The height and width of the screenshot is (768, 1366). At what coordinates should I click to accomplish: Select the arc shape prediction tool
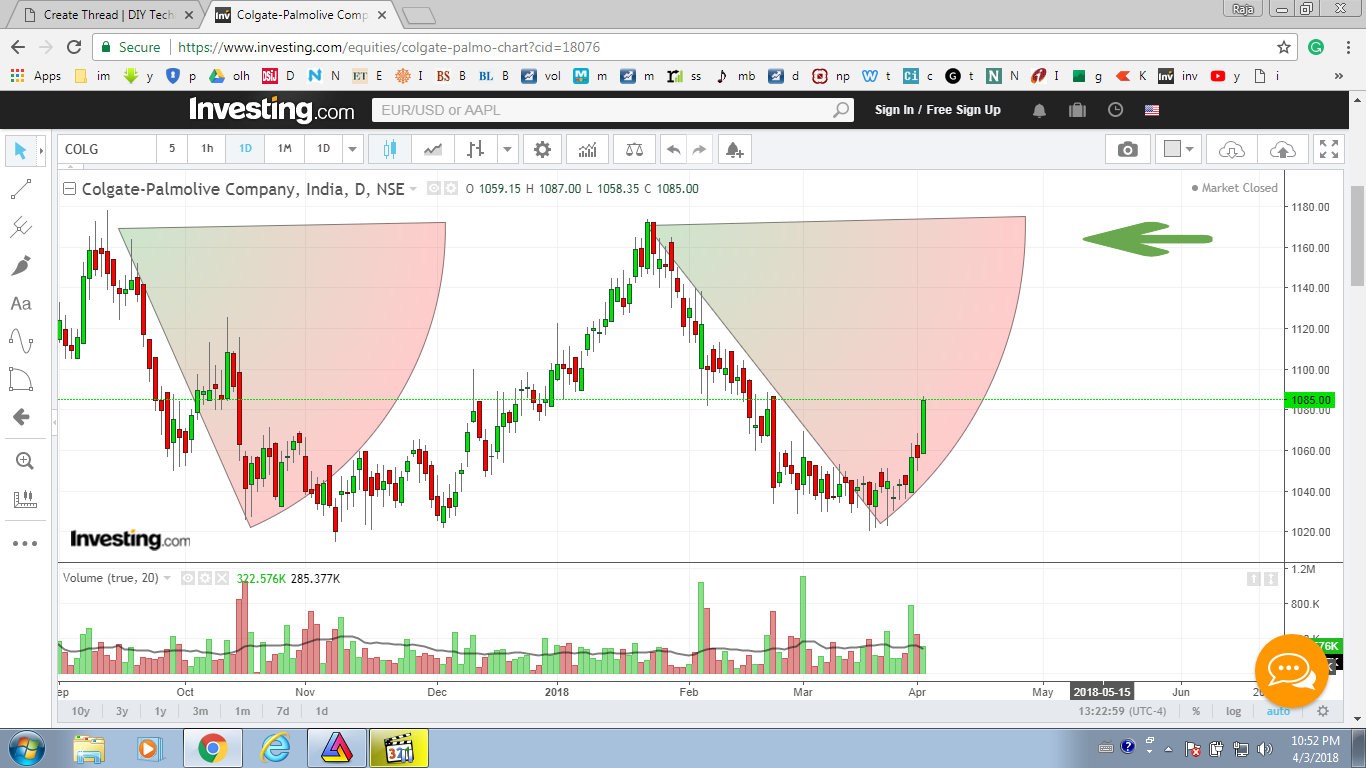pyautogui.click(x=20, y=379)
